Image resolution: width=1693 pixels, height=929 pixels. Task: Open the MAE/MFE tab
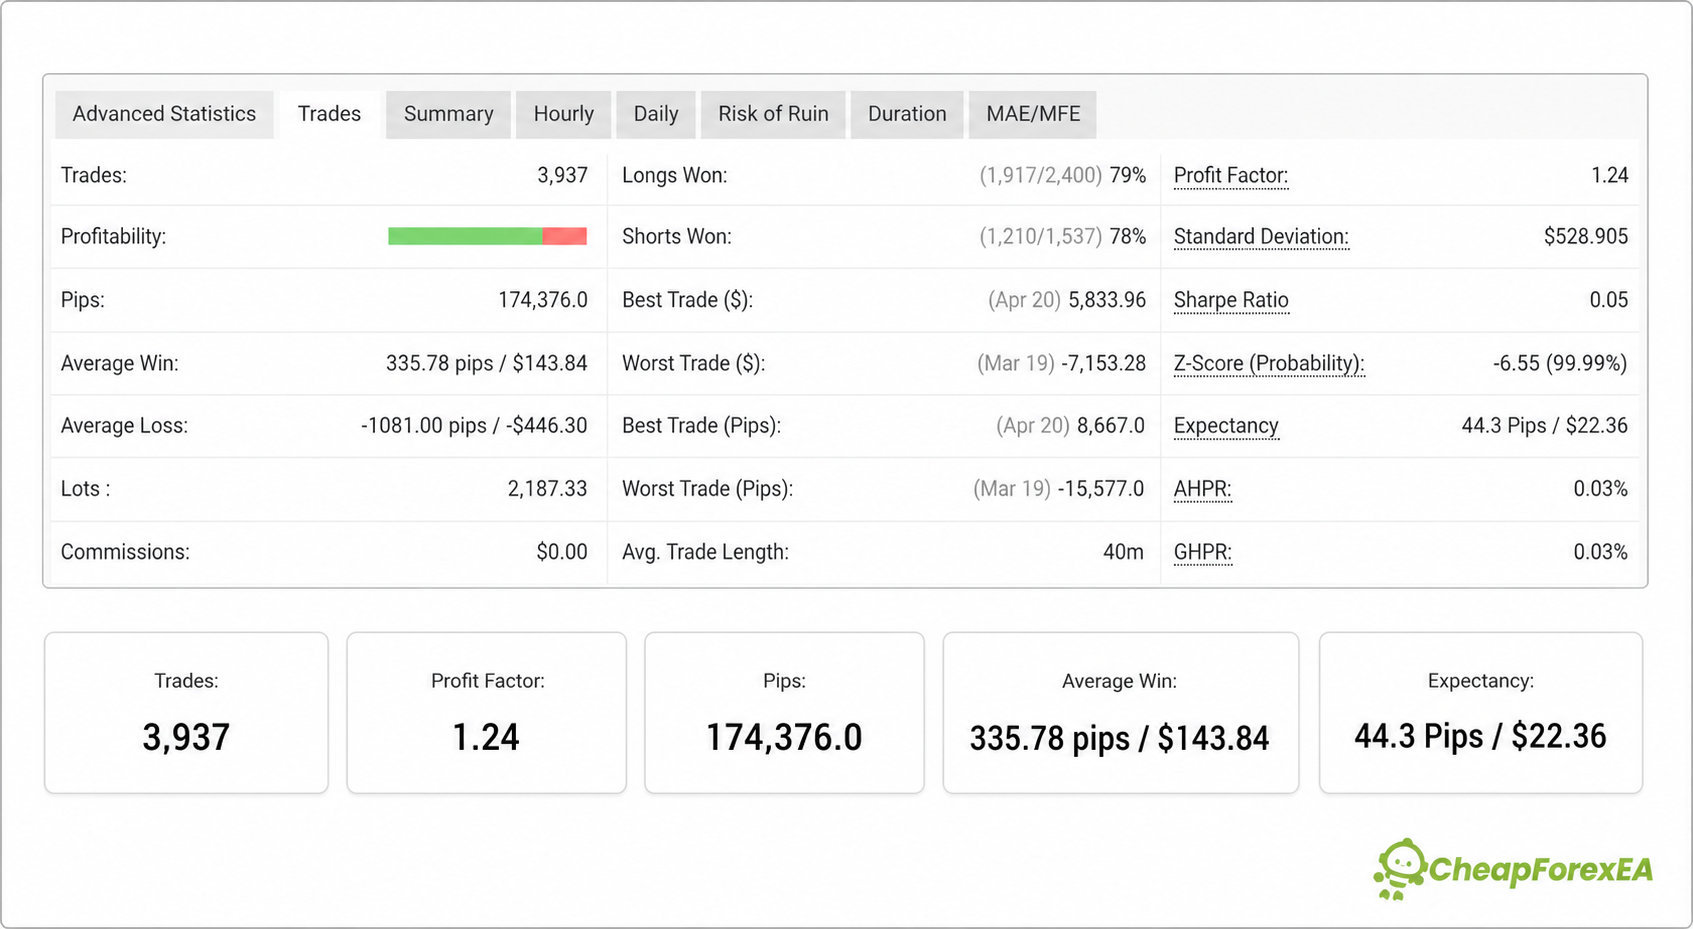(1033, 114)
